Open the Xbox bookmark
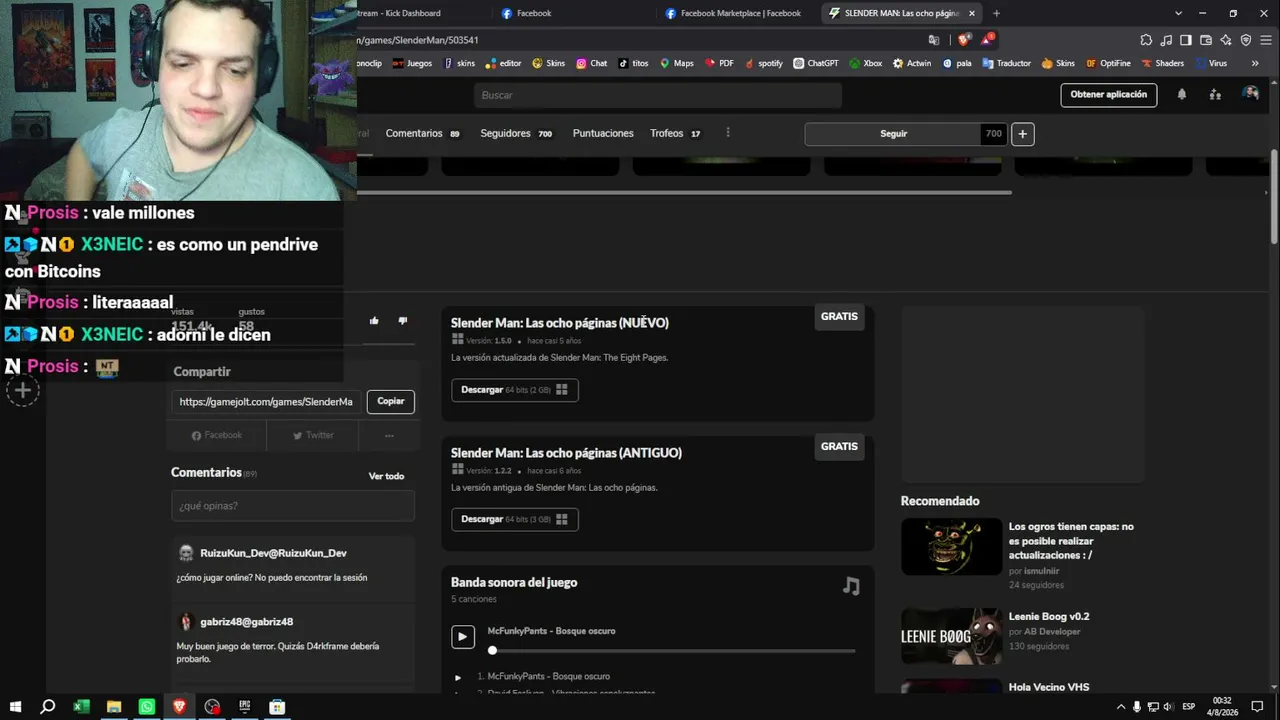The image size is (1280, 720). [x=866, y=63]
